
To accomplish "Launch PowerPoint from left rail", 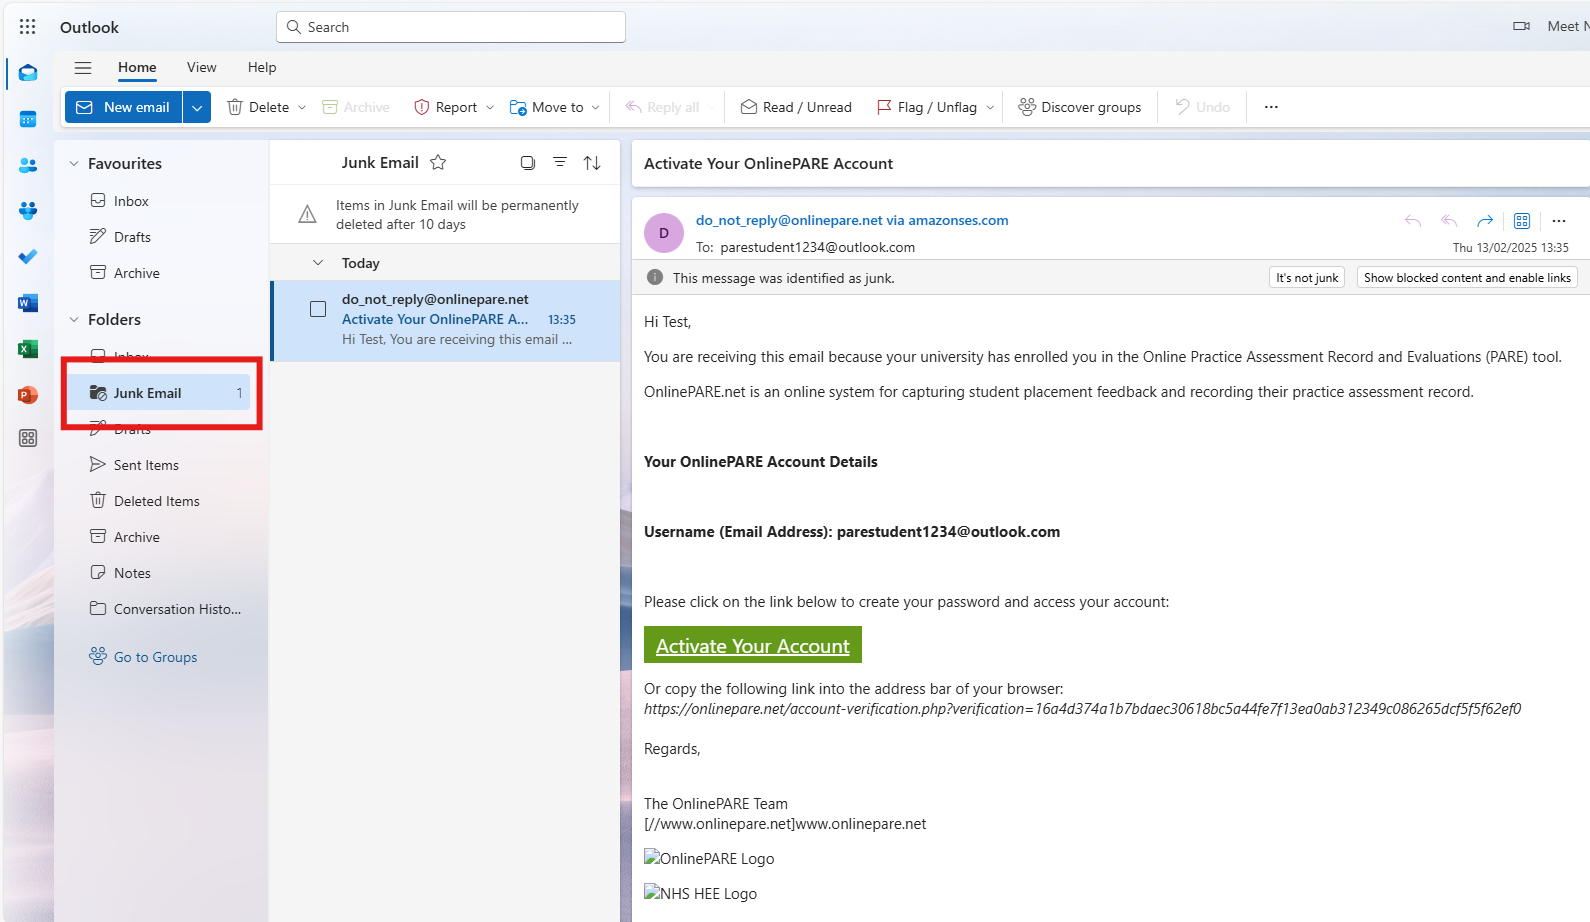I will click(x=28, y=395).
